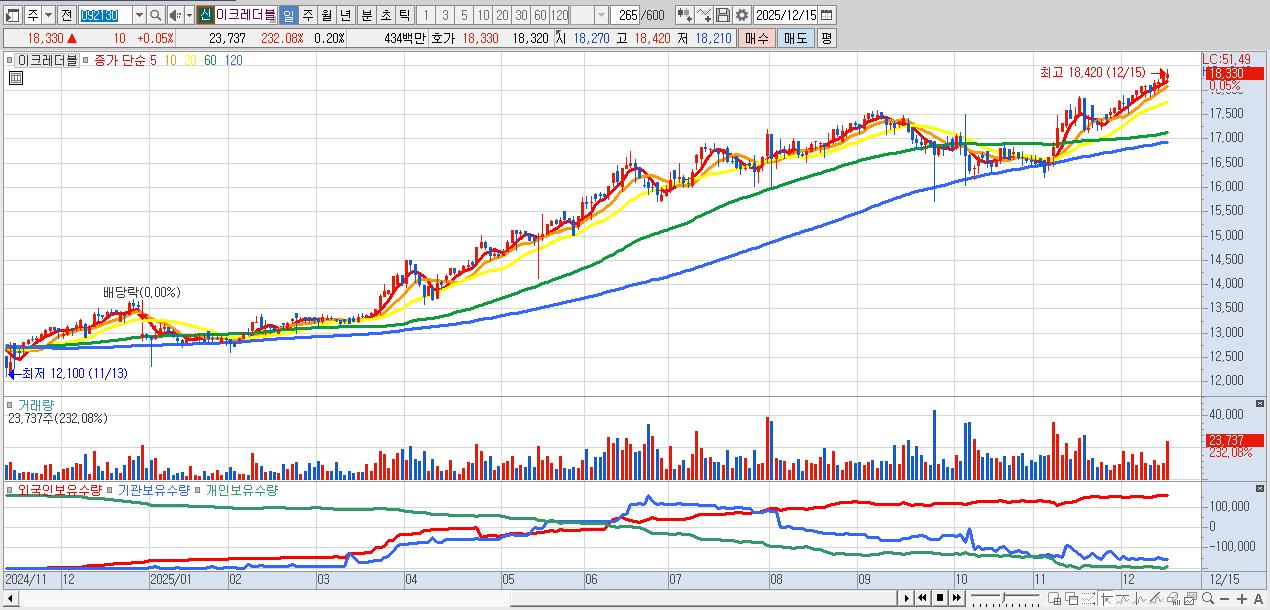Image resolution: width=1270 pixels, height=610 pixels.
Task: Switch to the 틱 tick chart
Action: tap(404, 15)
